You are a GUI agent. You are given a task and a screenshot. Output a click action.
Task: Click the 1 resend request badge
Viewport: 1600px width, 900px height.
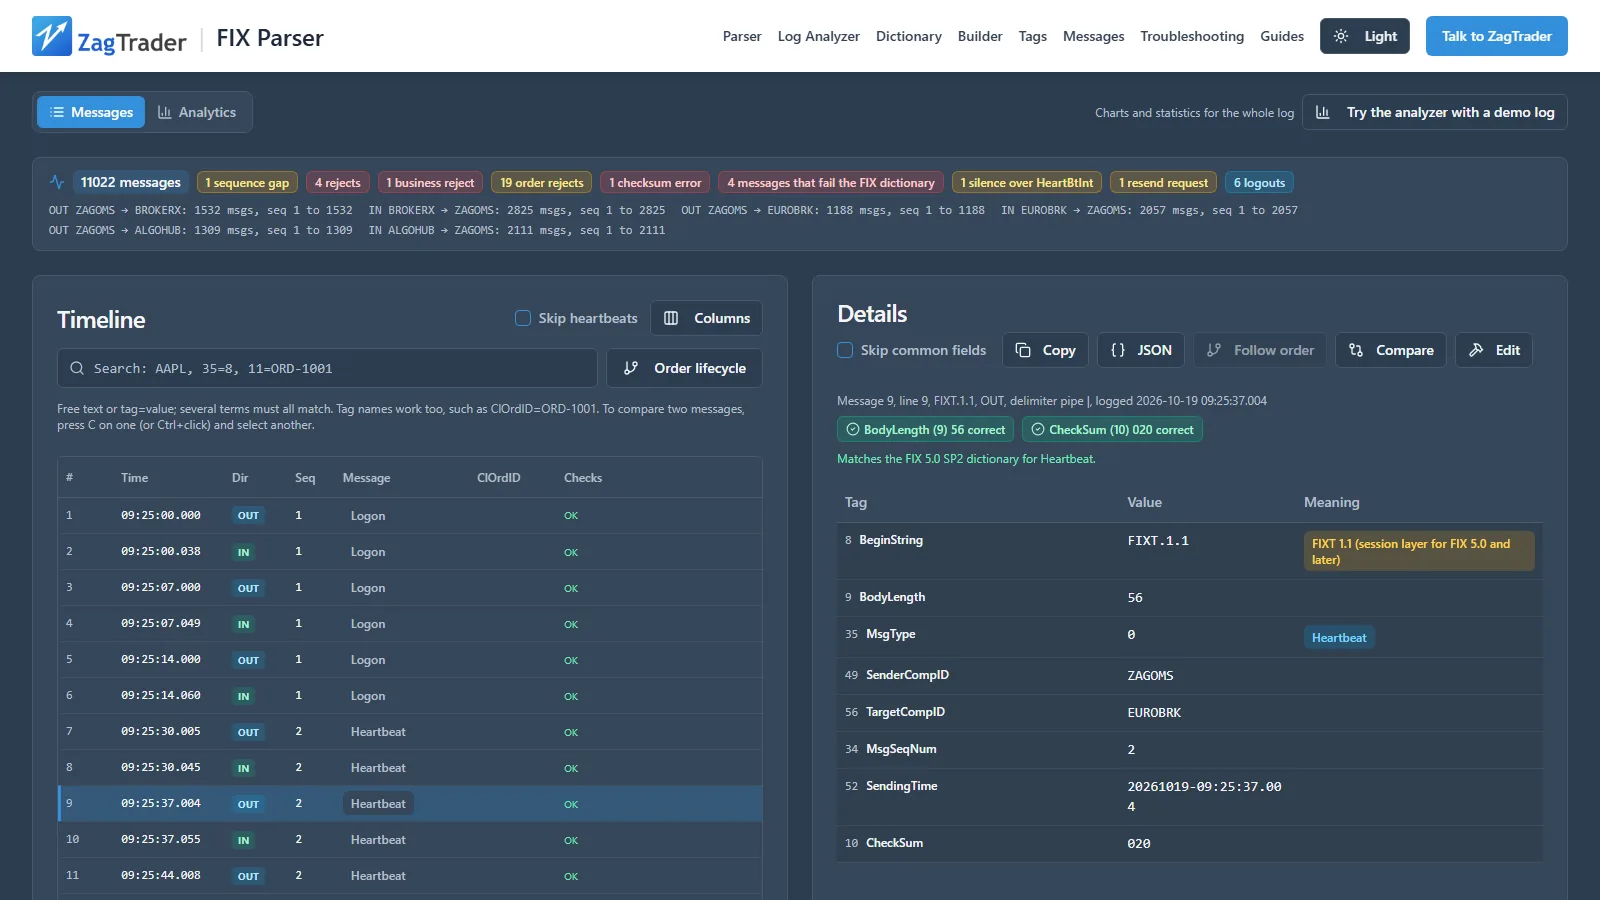point(1163,182)
